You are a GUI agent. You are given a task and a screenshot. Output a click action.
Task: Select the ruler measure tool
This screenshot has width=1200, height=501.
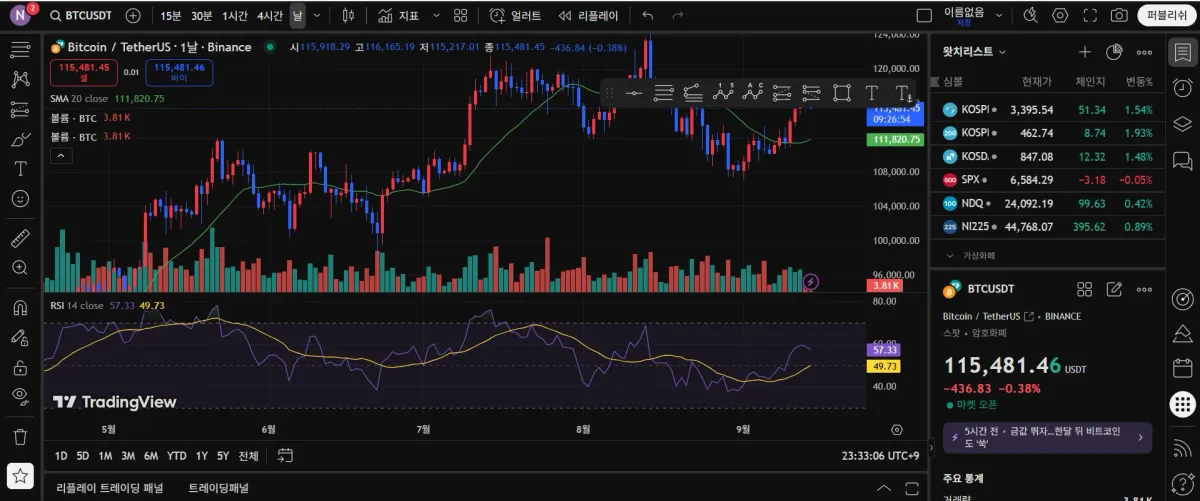click(x=19, y=238)
